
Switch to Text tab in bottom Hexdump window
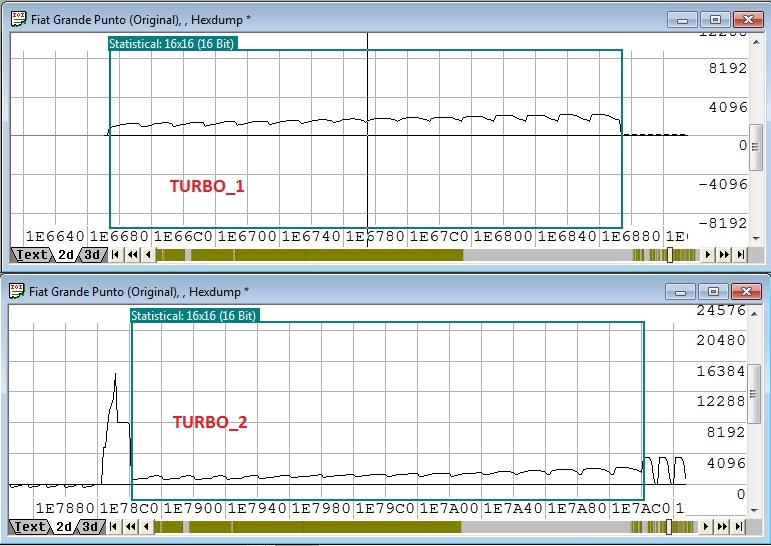(29, 527)
